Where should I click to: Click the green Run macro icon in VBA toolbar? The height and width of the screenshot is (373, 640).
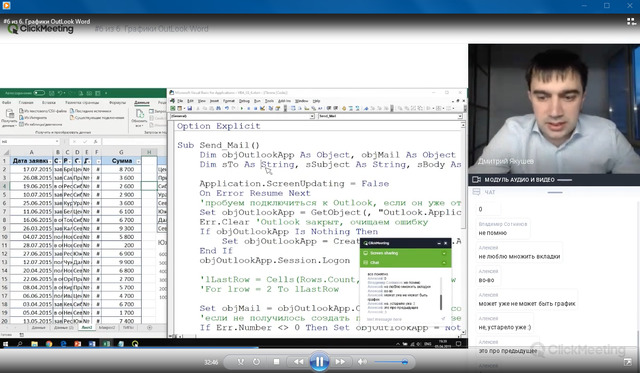pos(242,109)
